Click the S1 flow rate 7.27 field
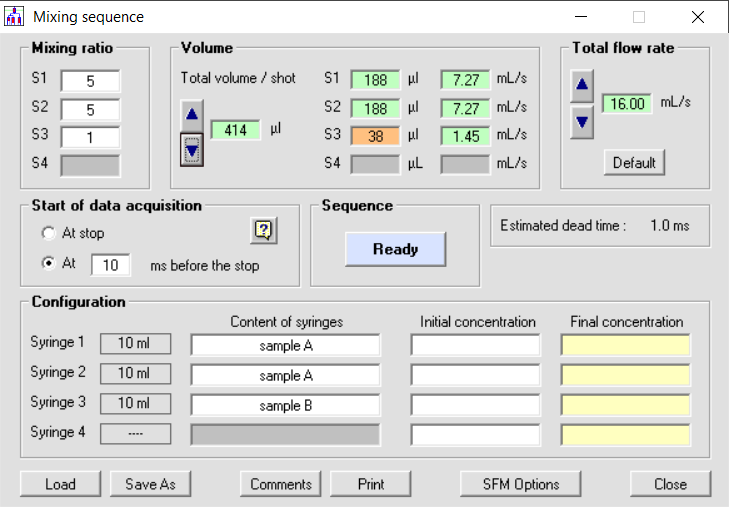 (465, 80)
